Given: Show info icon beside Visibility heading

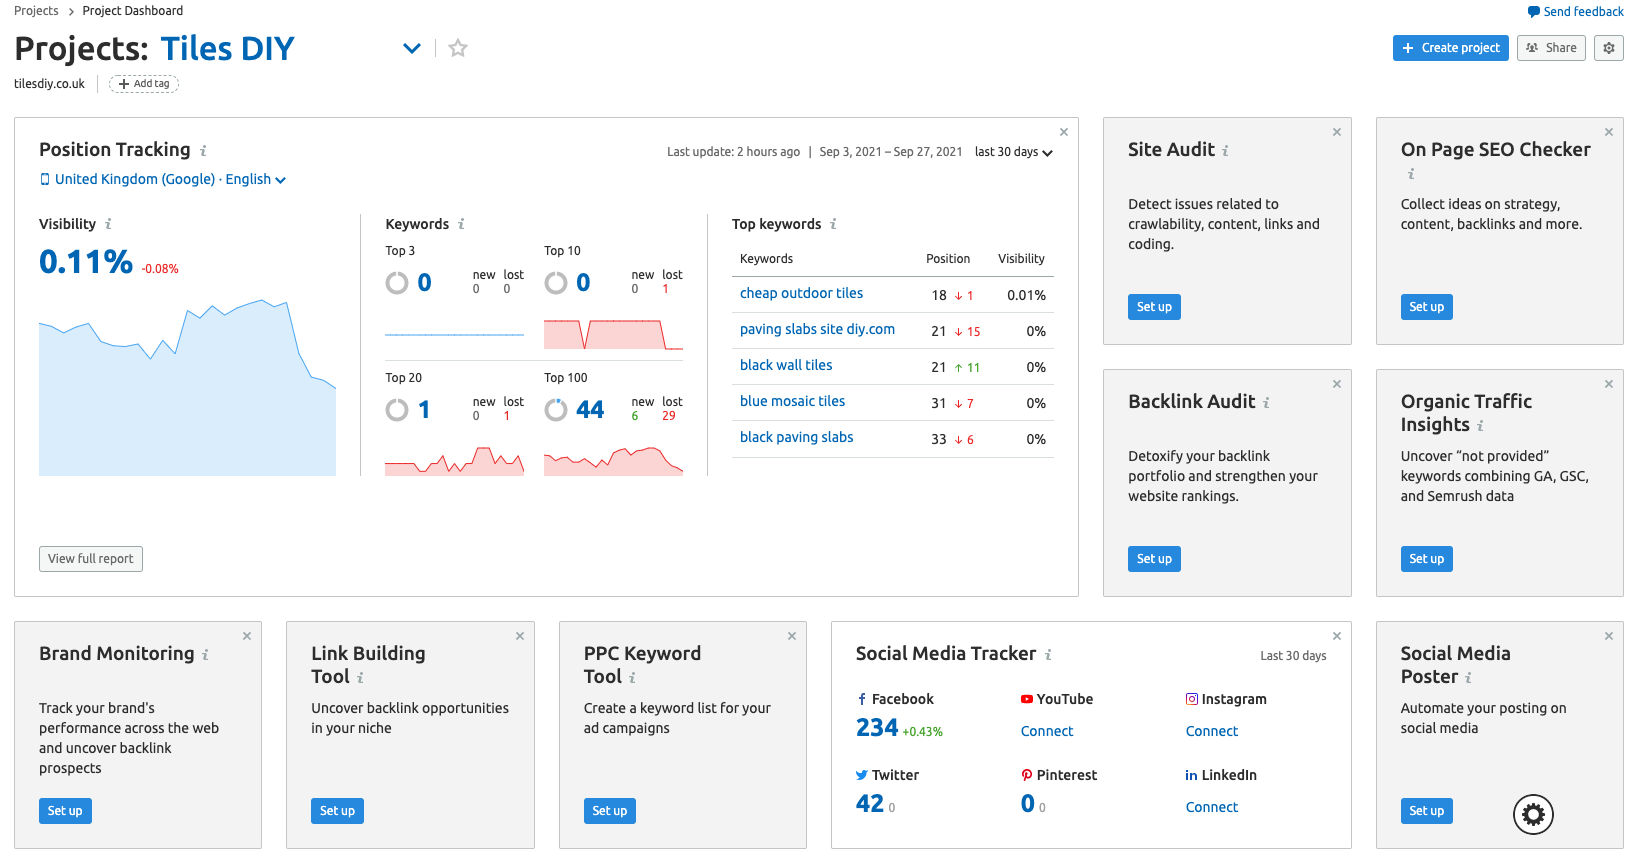Looking at the screenshot, I should pos(108,224).
